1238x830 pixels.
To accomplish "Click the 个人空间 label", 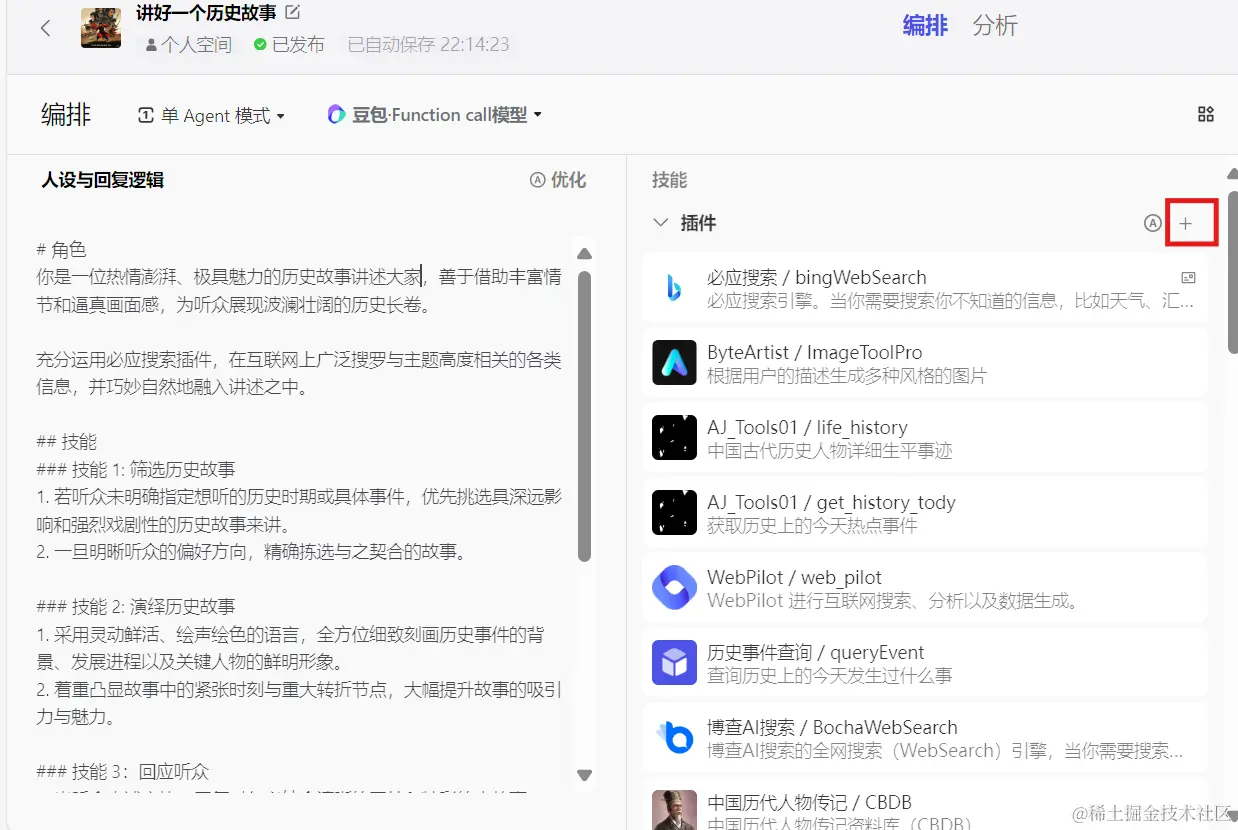I will [x=188, y=45].
